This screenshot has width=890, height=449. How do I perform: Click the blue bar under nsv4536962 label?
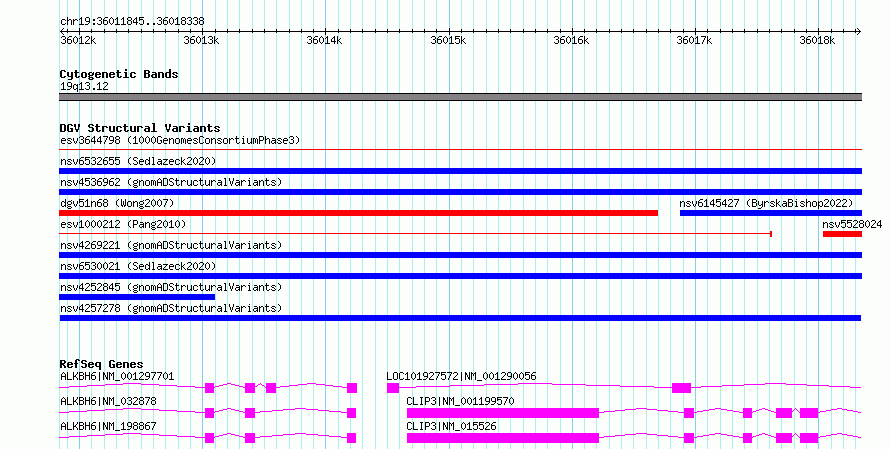click(x=460, y=192)
